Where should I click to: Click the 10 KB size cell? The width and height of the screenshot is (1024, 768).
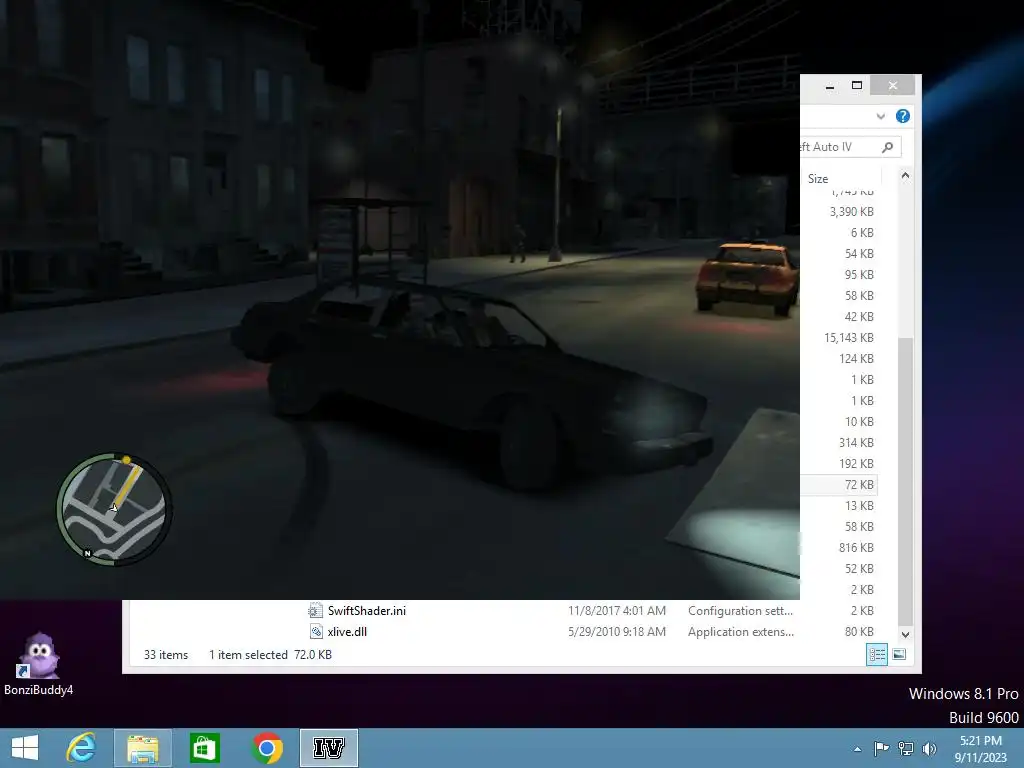point(859,422)
